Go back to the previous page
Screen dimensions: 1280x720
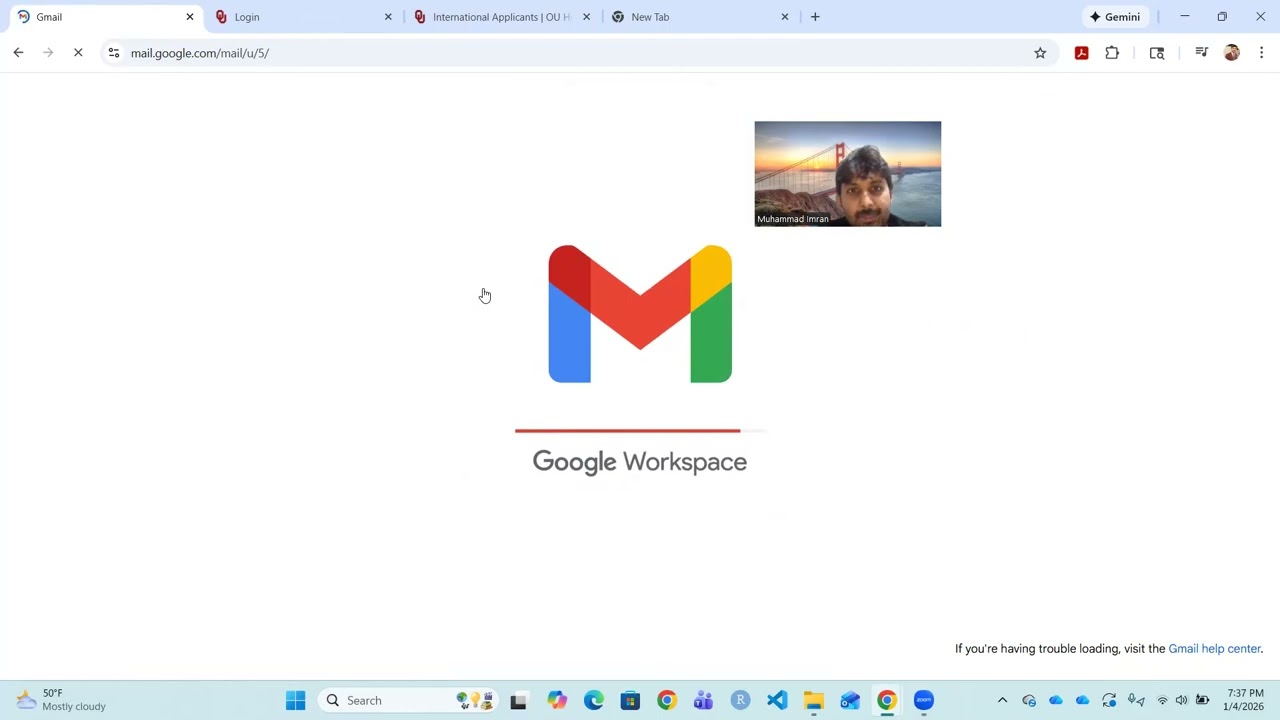[18, 53]
